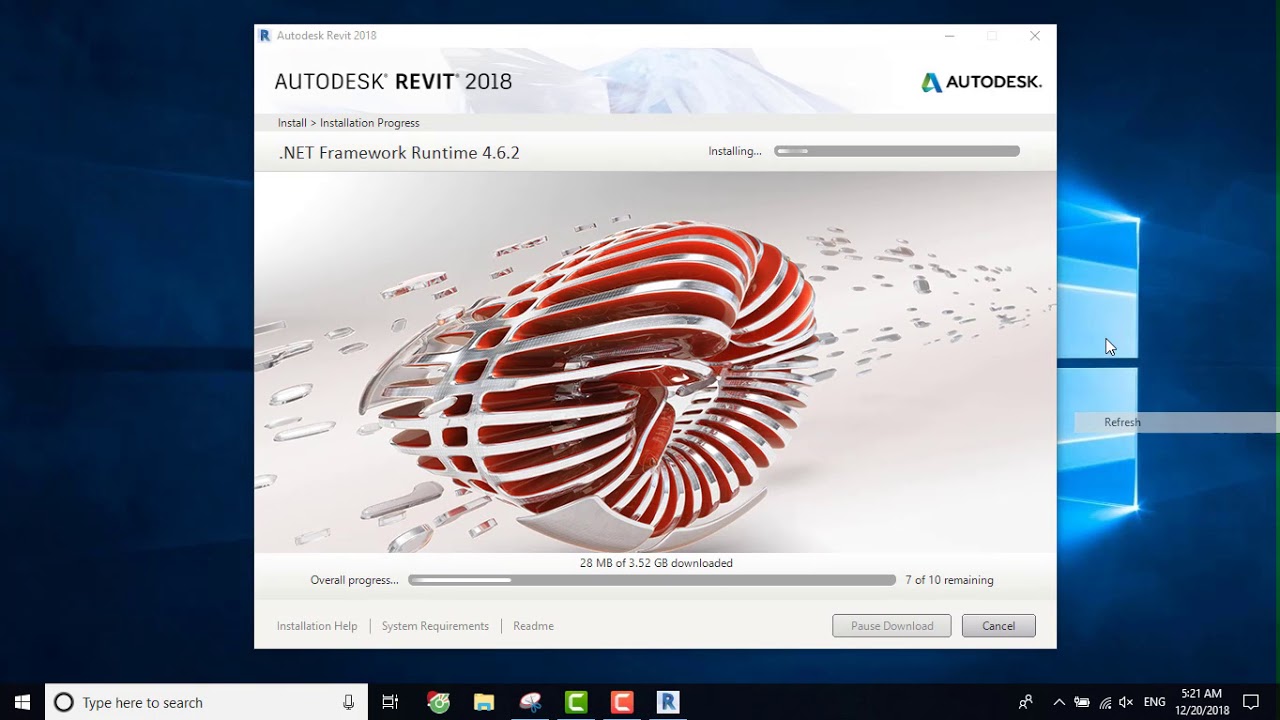Click the search box microphone icon
Viewport: 1280px width, 720px height.
pyautogui.click(x=348, y=702)
